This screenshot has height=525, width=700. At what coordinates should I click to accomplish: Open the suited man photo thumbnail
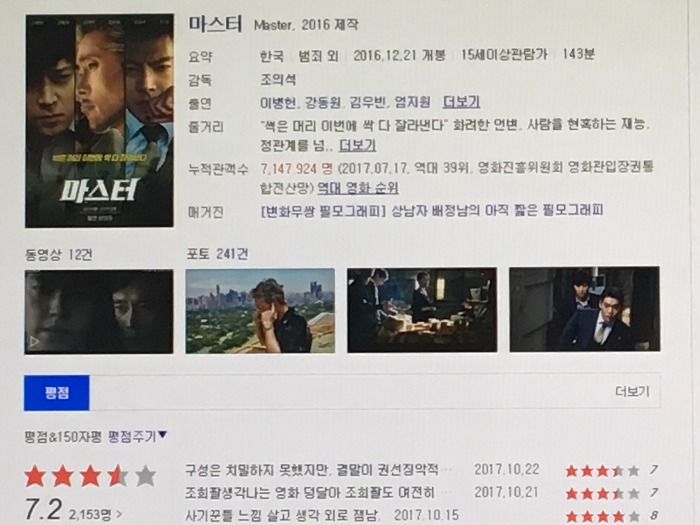point(584,309)
